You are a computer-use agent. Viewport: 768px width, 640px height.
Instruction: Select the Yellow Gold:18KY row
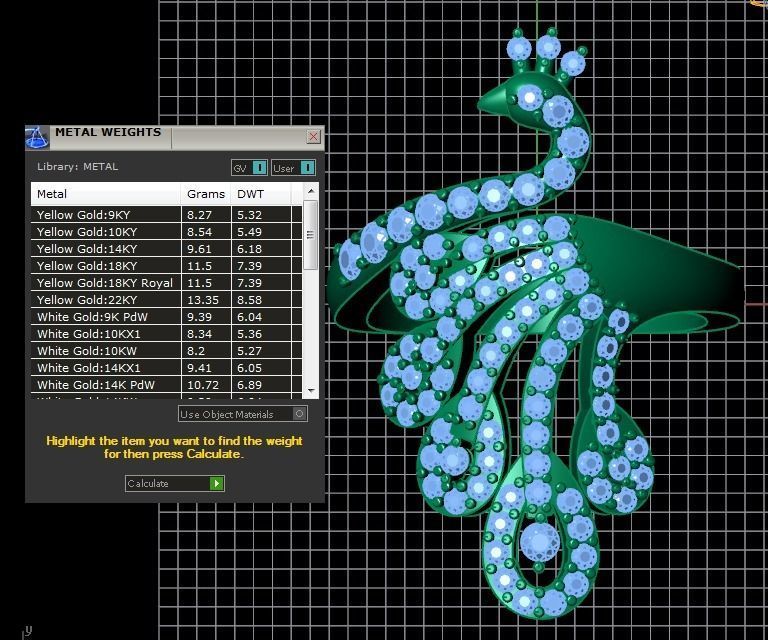click(167, 266)
